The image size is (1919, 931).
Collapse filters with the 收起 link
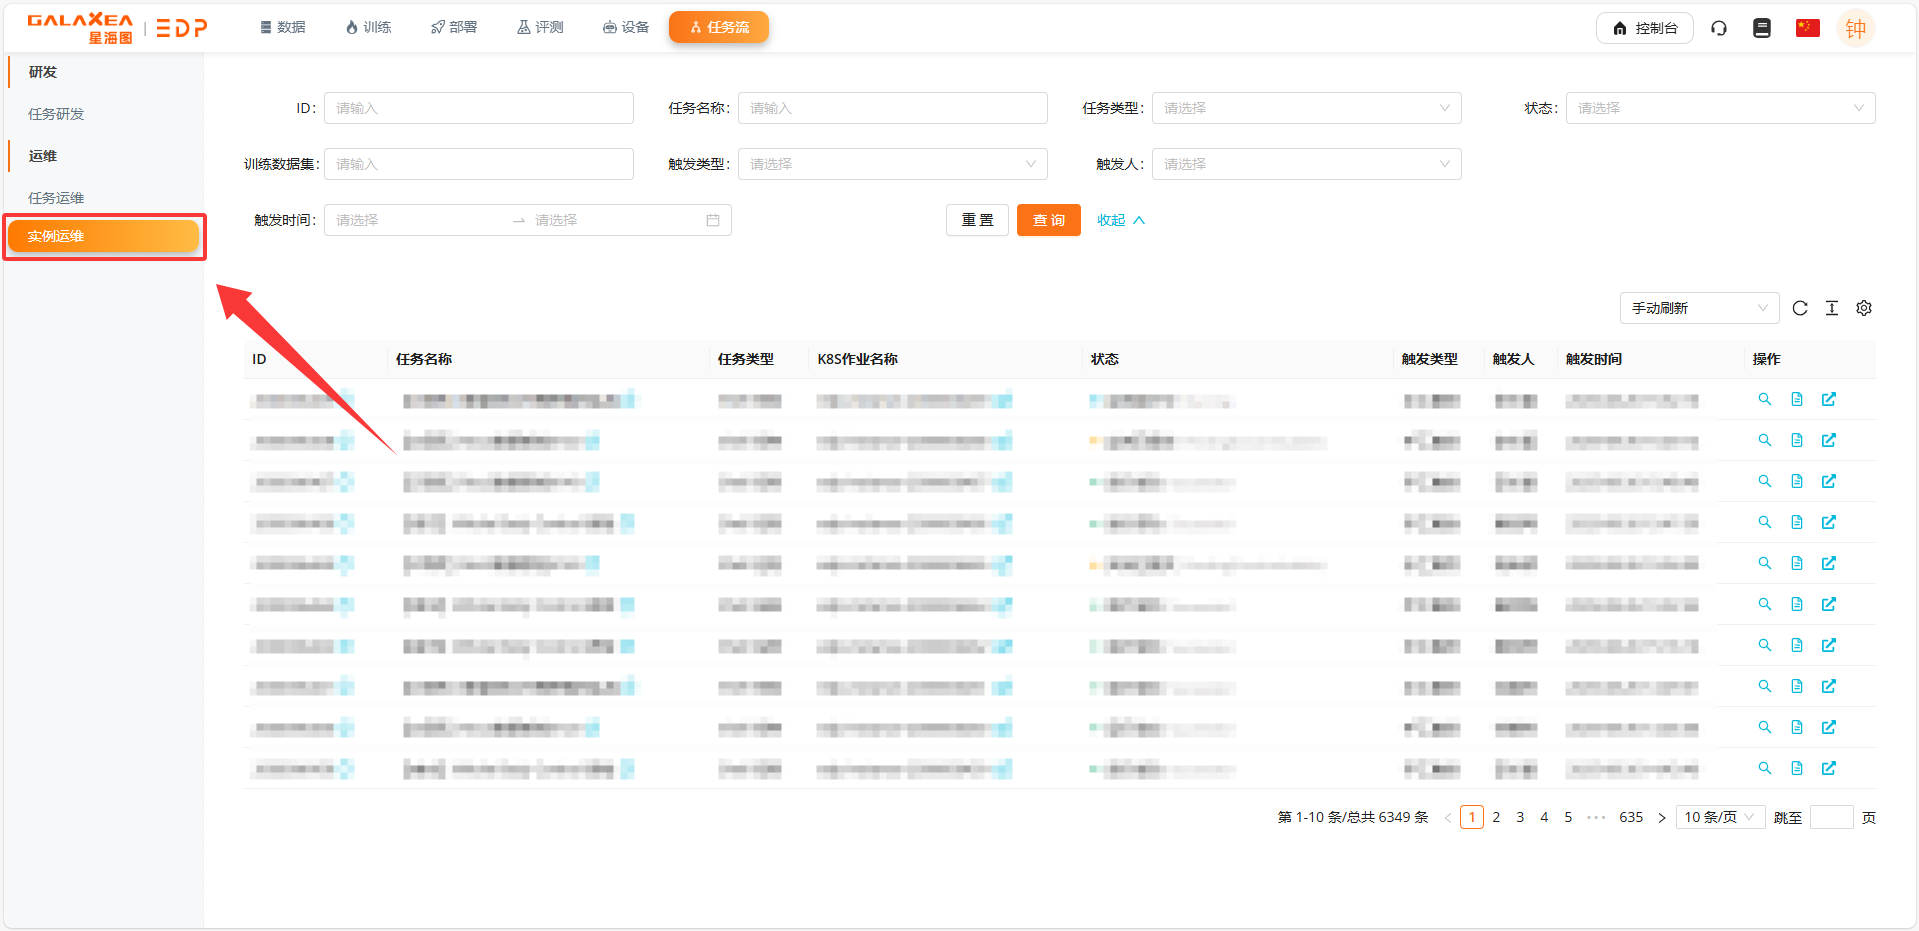click(1120, 220)
